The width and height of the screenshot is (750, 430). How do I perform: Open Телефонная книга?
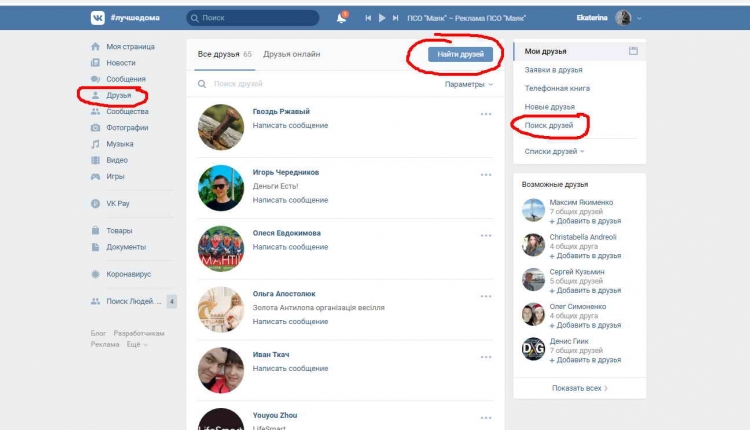(x=557, y=88)
